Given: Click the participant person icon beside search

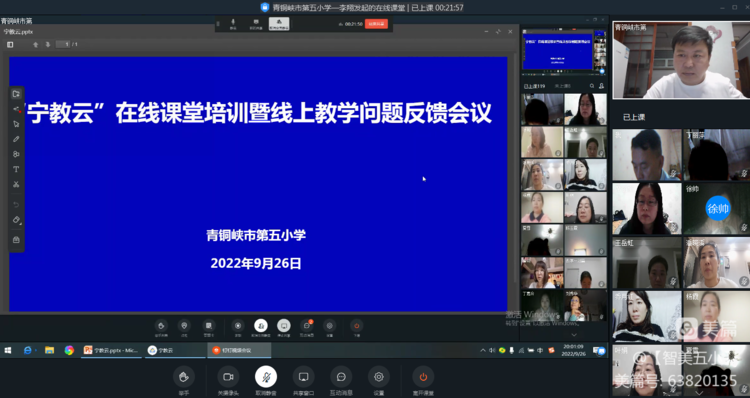Looking at the screenshot, I should coord(601,86).
